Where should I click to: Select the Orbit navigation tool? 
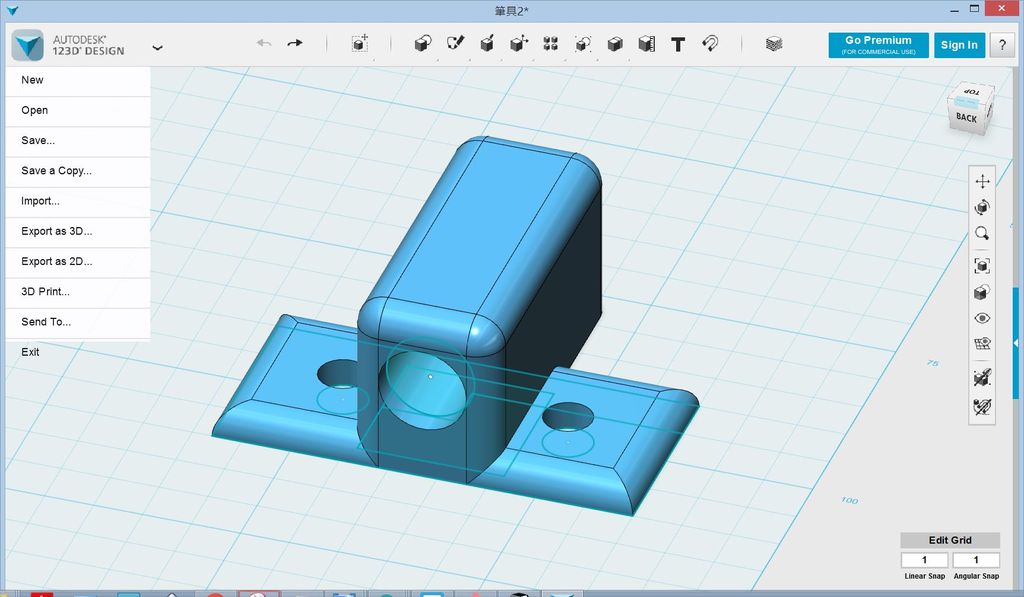tap(982, 207)
